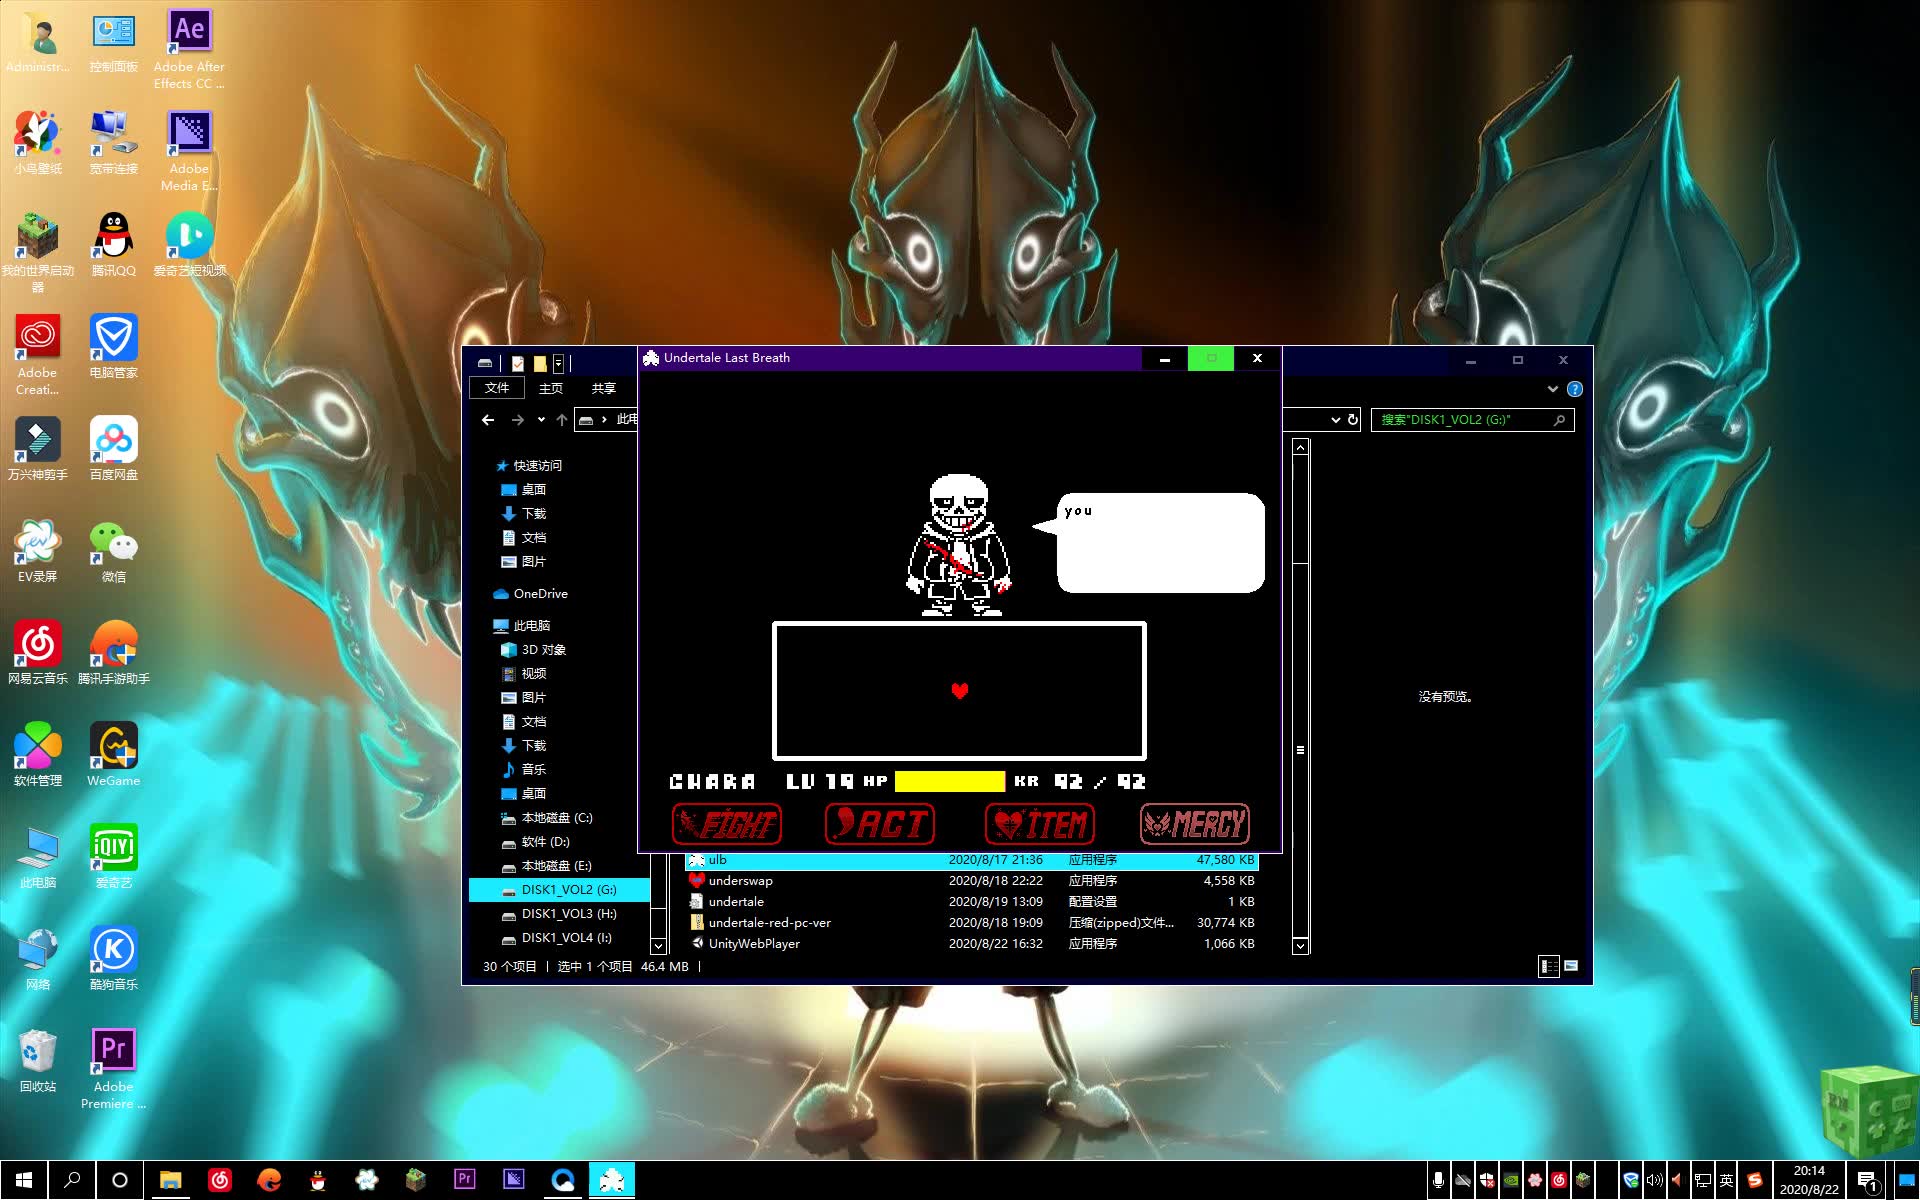Expand the ribbon with the chevron

point(1552,389)
